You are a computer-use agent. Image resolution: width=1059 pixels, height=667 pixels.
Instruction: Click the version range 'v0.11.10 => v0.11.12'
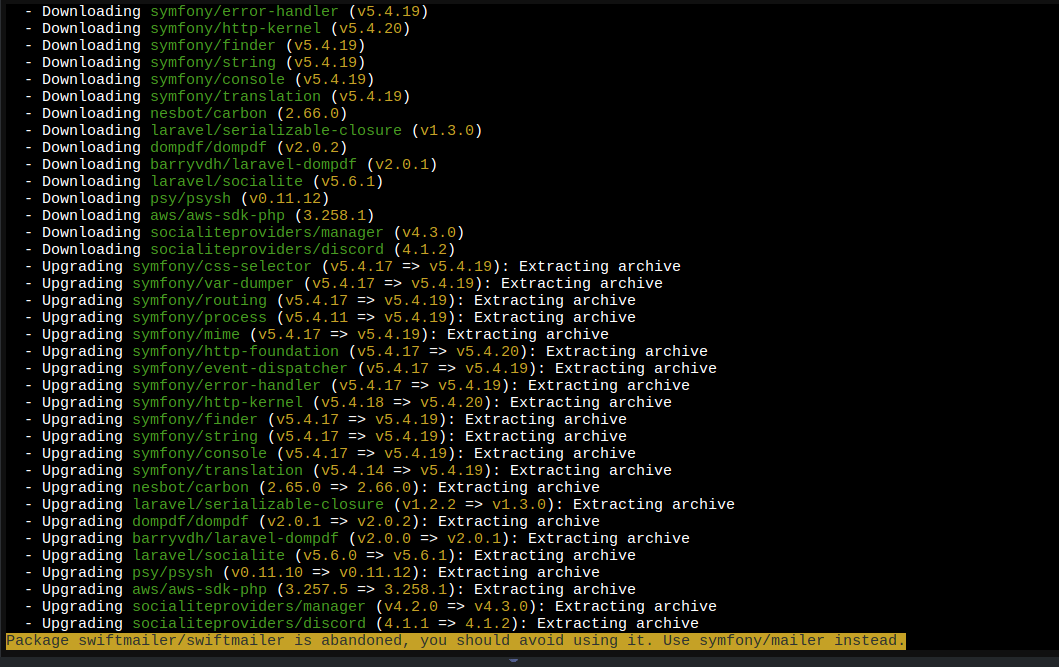pyautogui.click(x=320, y=572)
